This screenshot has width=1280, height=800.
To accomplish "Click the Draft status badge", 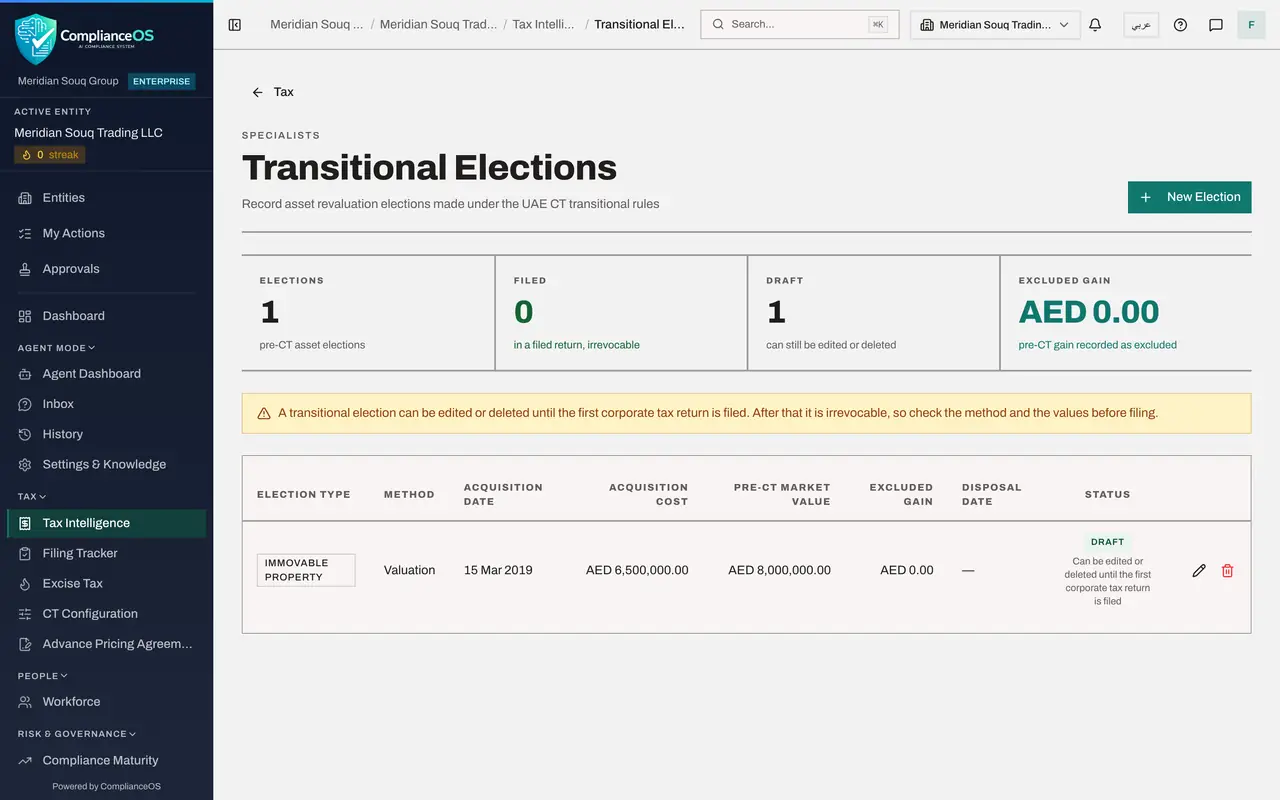I will click(x=1107, y=542).
